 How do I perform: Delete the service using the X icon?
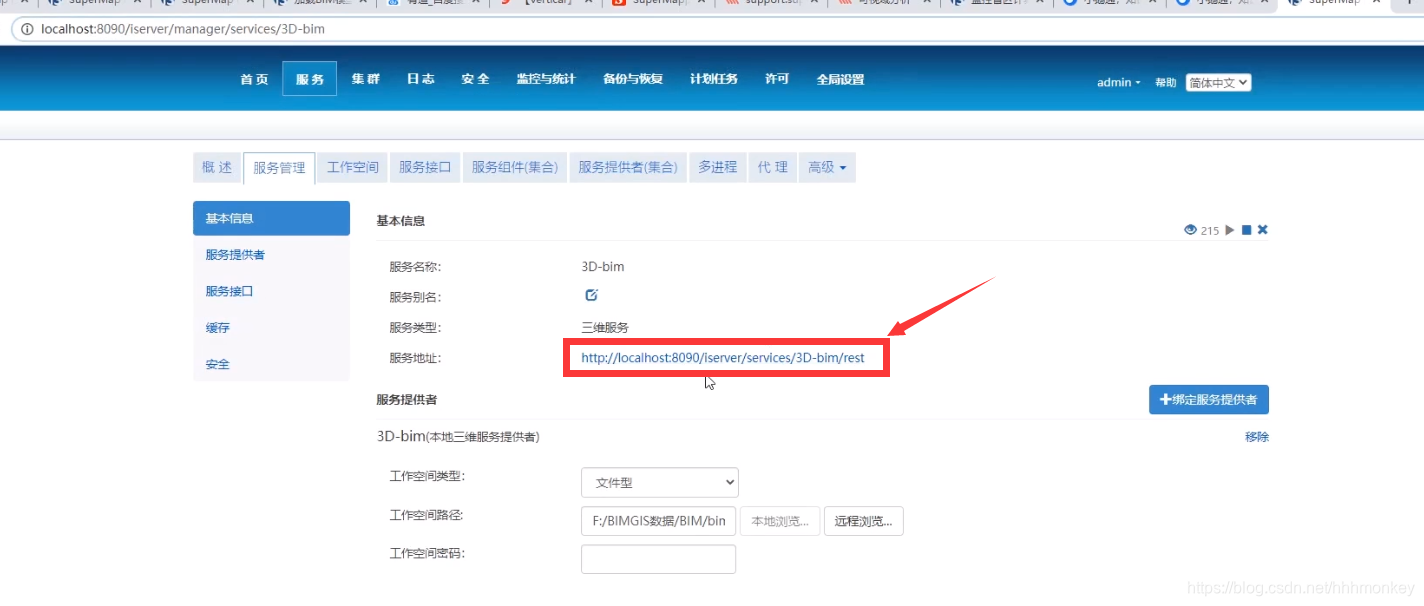(x=1263, y=230)
